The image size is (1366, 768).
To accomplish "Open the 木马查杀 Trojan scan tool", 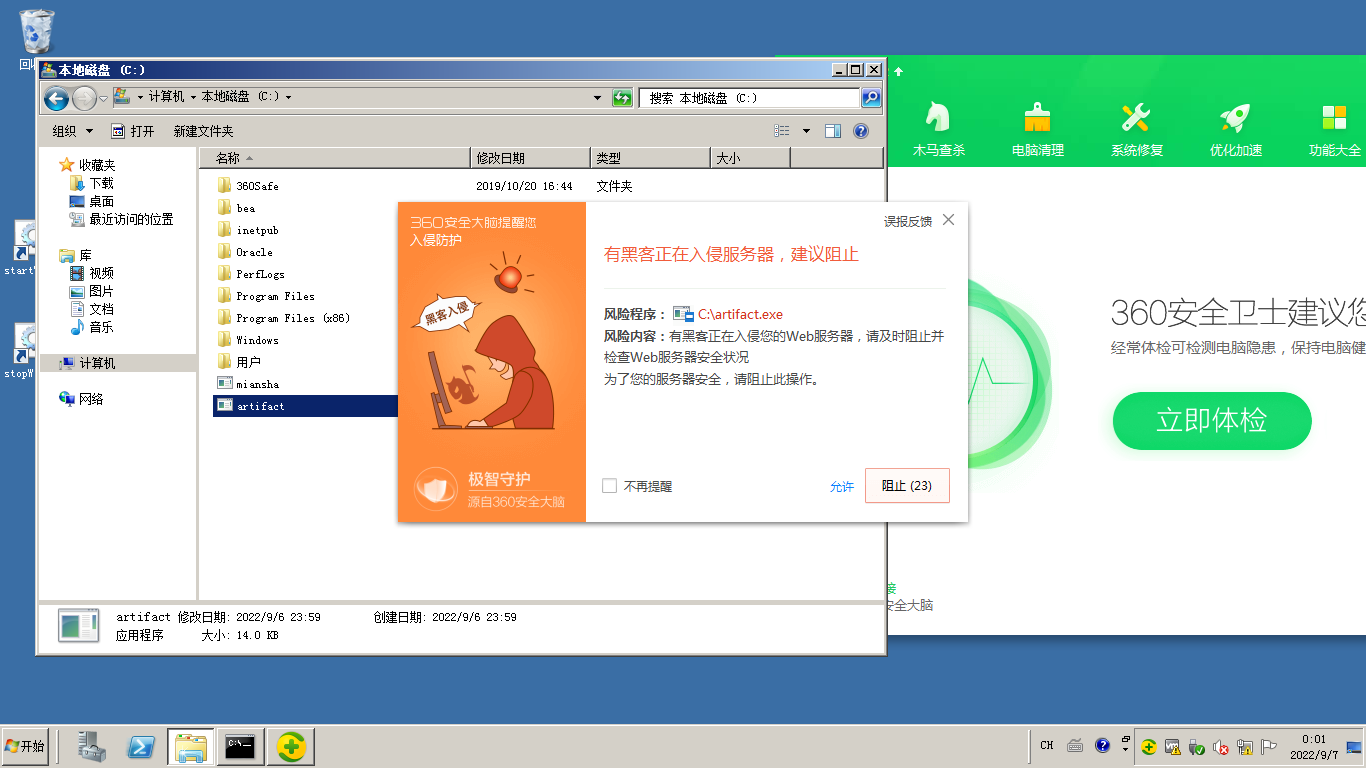I will click(938, 130).
